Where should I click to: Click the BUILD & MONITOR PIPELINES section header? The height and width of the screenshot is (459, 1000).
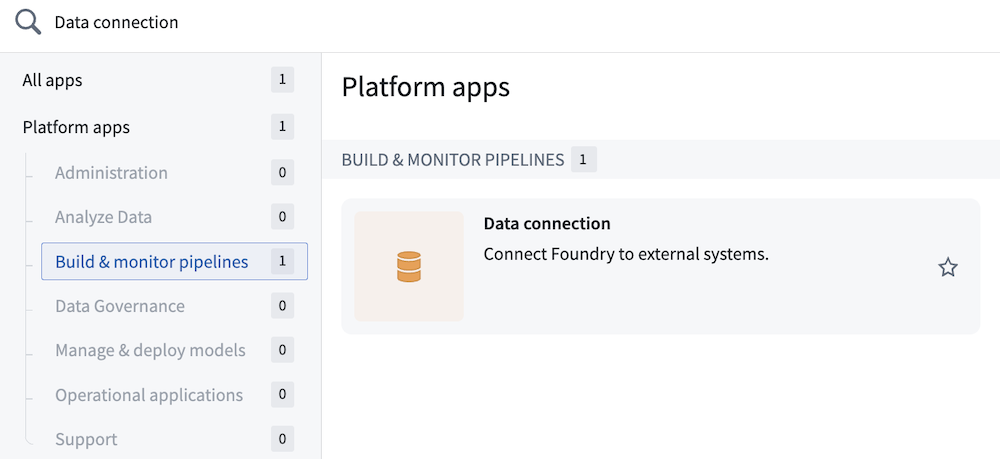tap(453, 159)
